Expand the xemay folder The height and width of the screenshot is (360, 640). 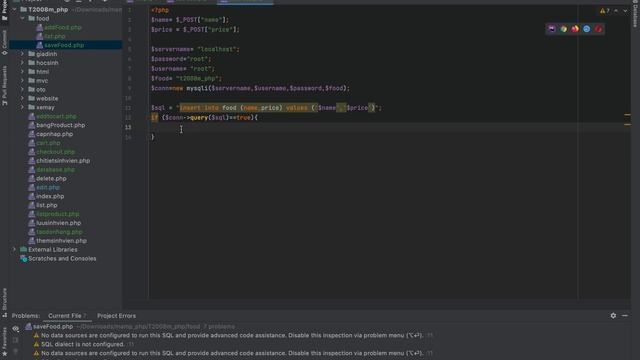click(22, 107)
